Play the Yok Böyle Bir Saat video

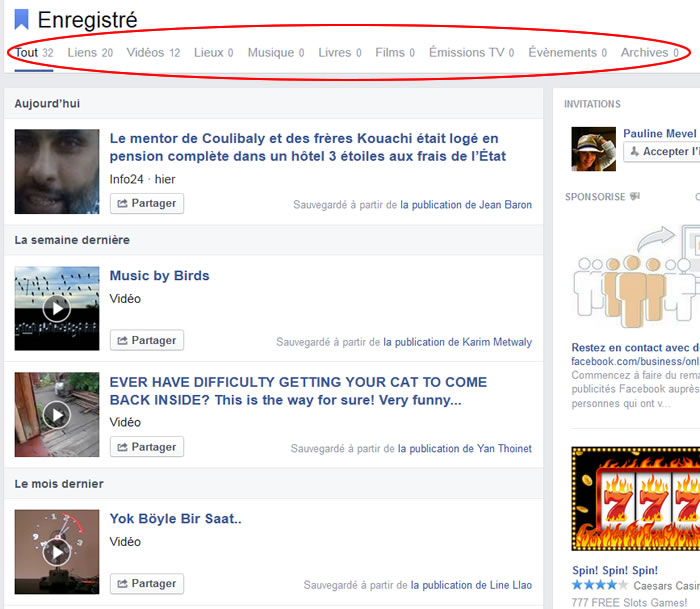coord(57,551)
